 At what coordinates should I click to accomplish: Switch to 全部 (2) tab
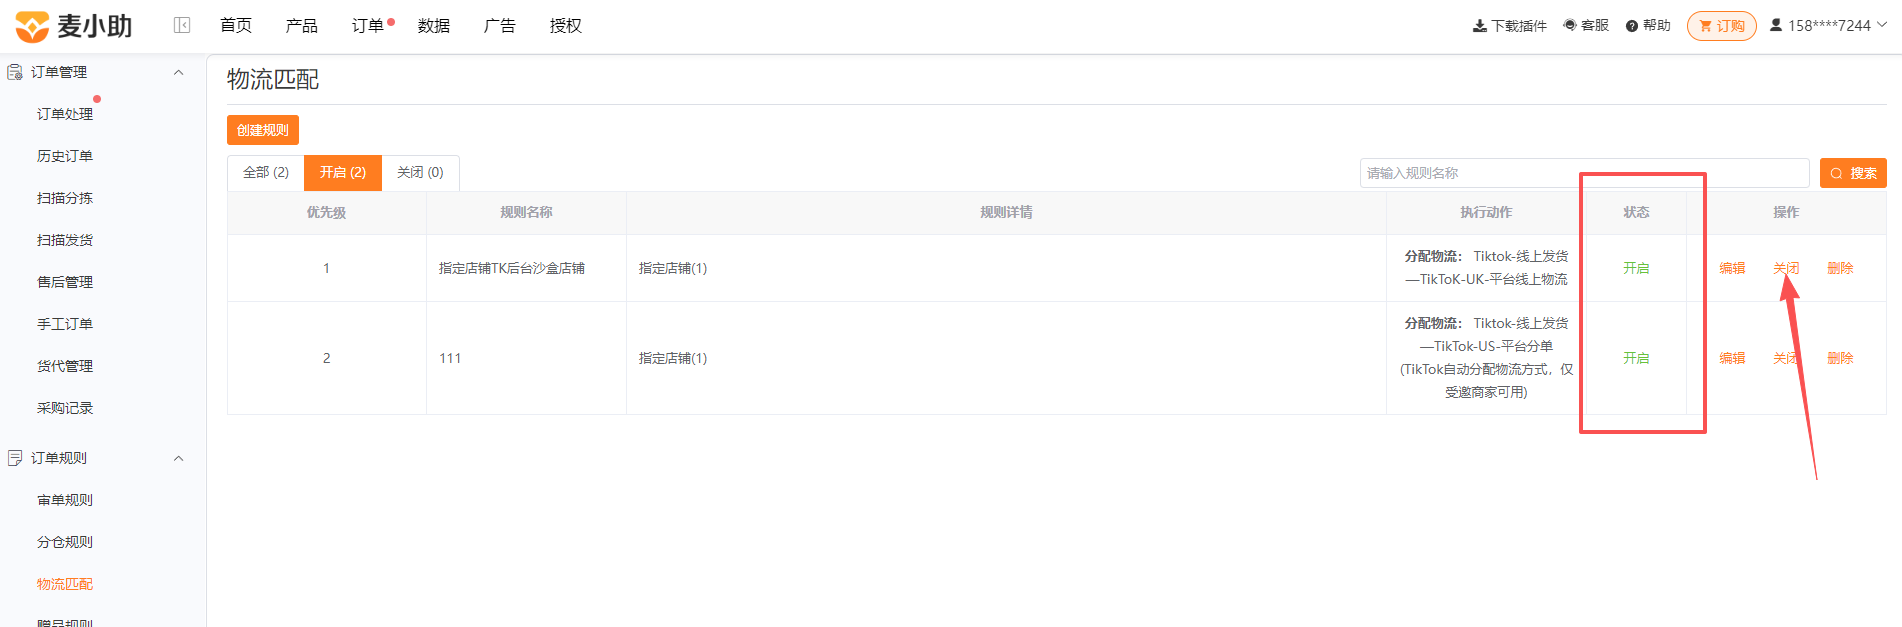266,173
